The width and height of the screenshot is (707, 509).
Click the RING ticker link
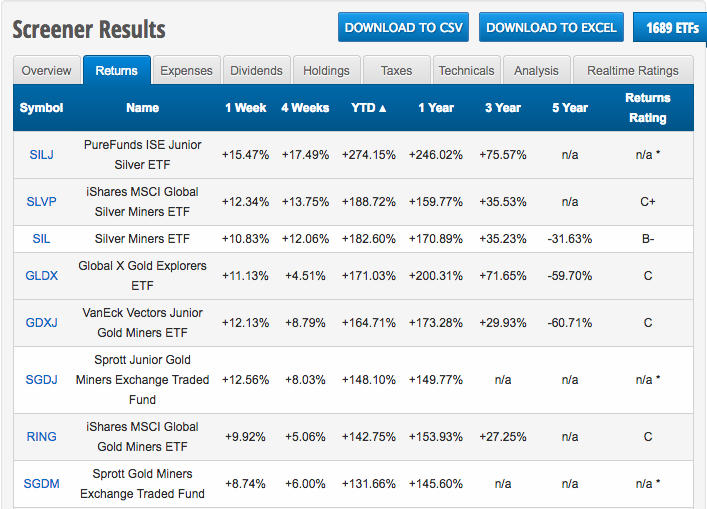coord(41,437)
